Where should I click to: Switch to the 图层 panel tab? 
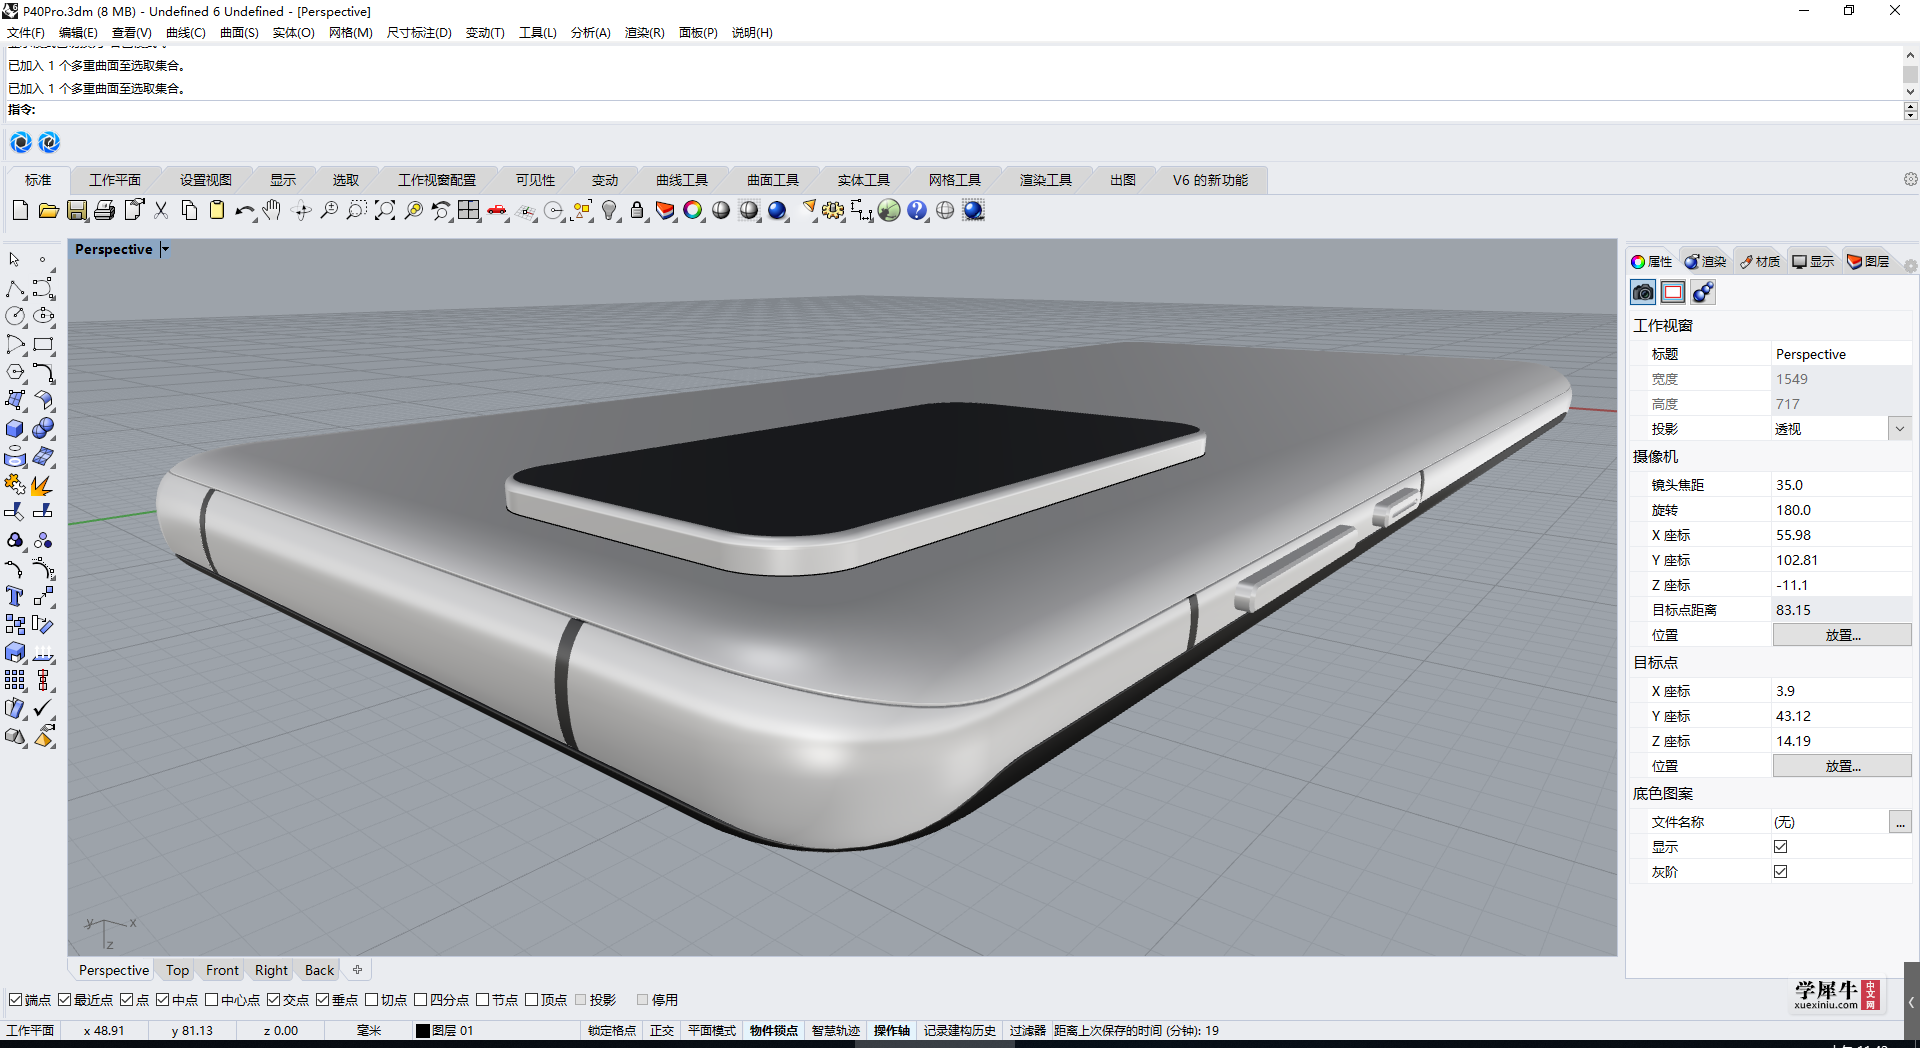[1868, 261]
